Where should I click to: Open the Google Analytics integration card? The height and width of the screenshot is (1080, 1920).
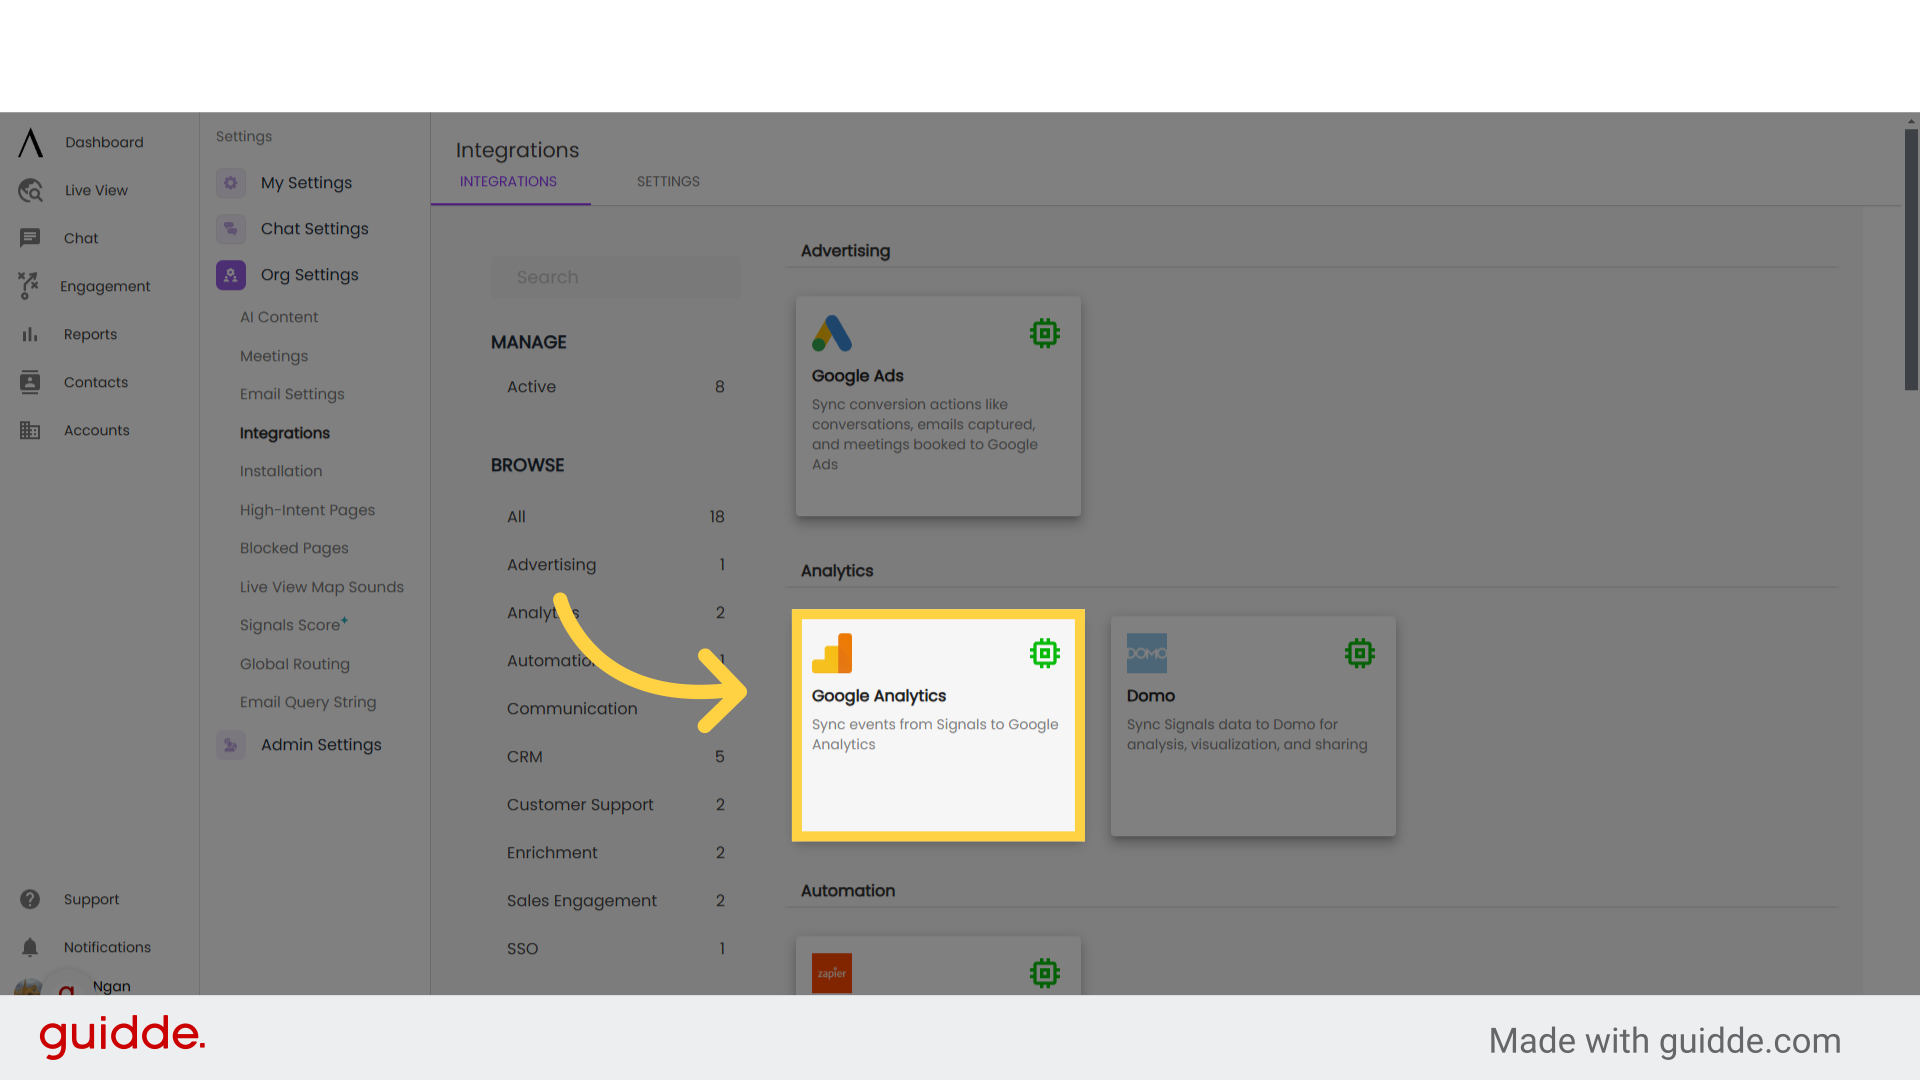pyautogui.click(x=938, y=725)
